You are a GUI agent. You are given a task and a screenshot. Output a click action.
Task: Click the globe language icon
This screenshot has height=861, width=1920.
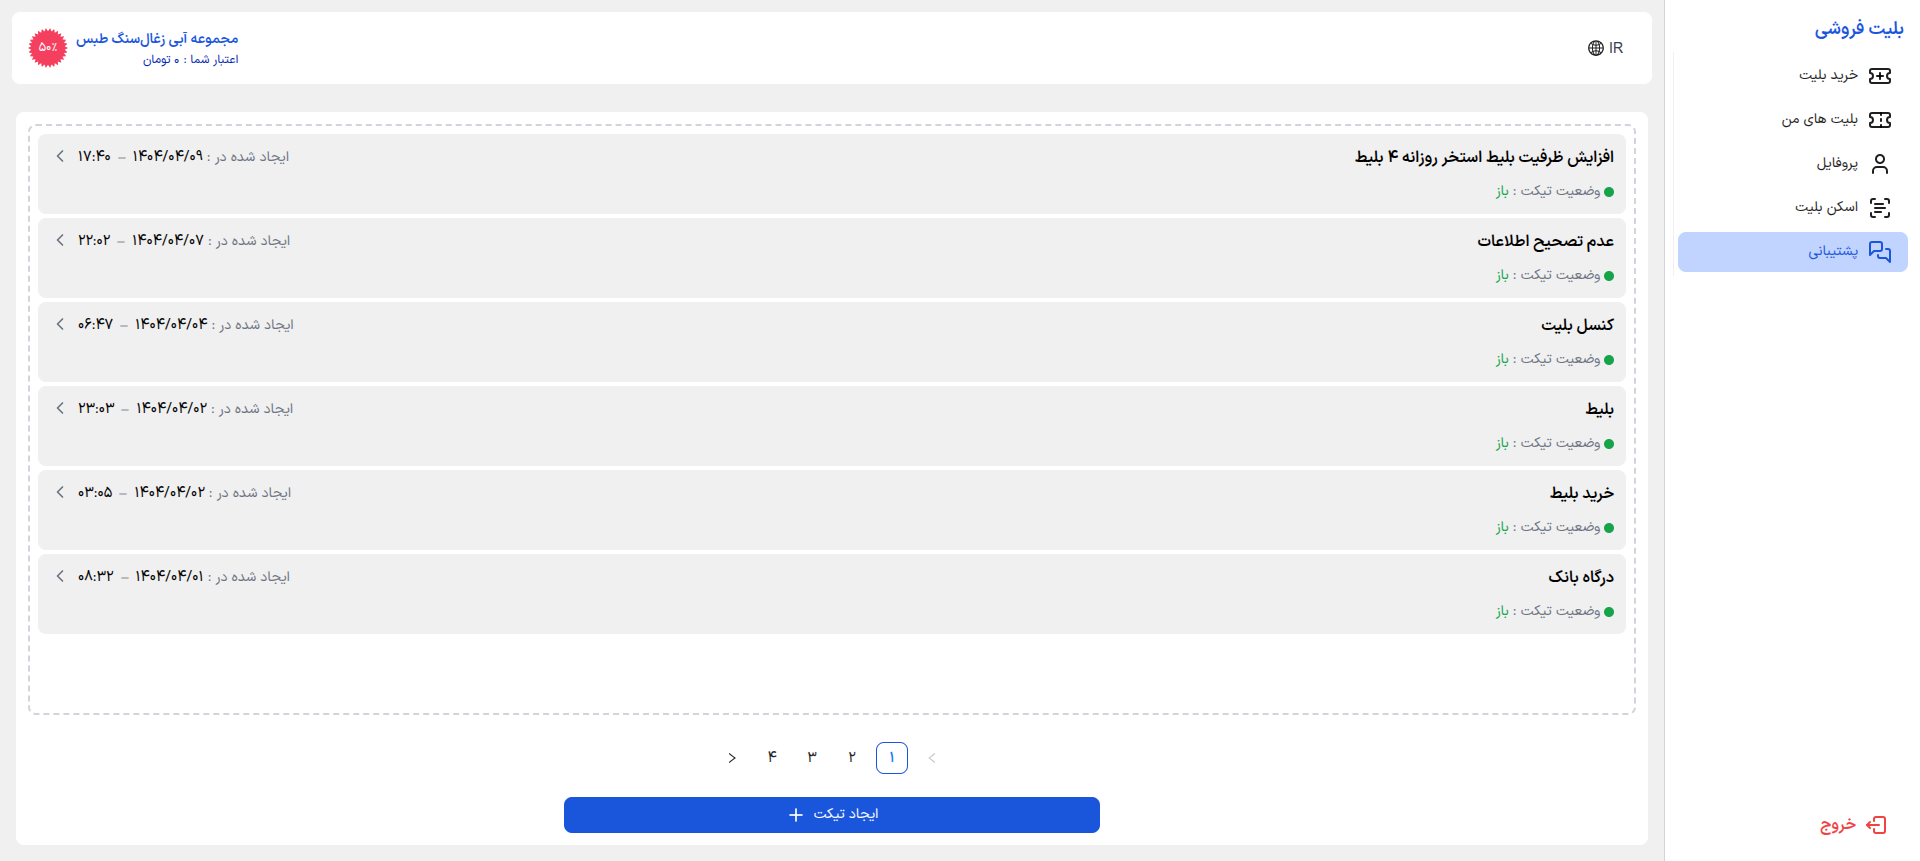[1596, 48]
